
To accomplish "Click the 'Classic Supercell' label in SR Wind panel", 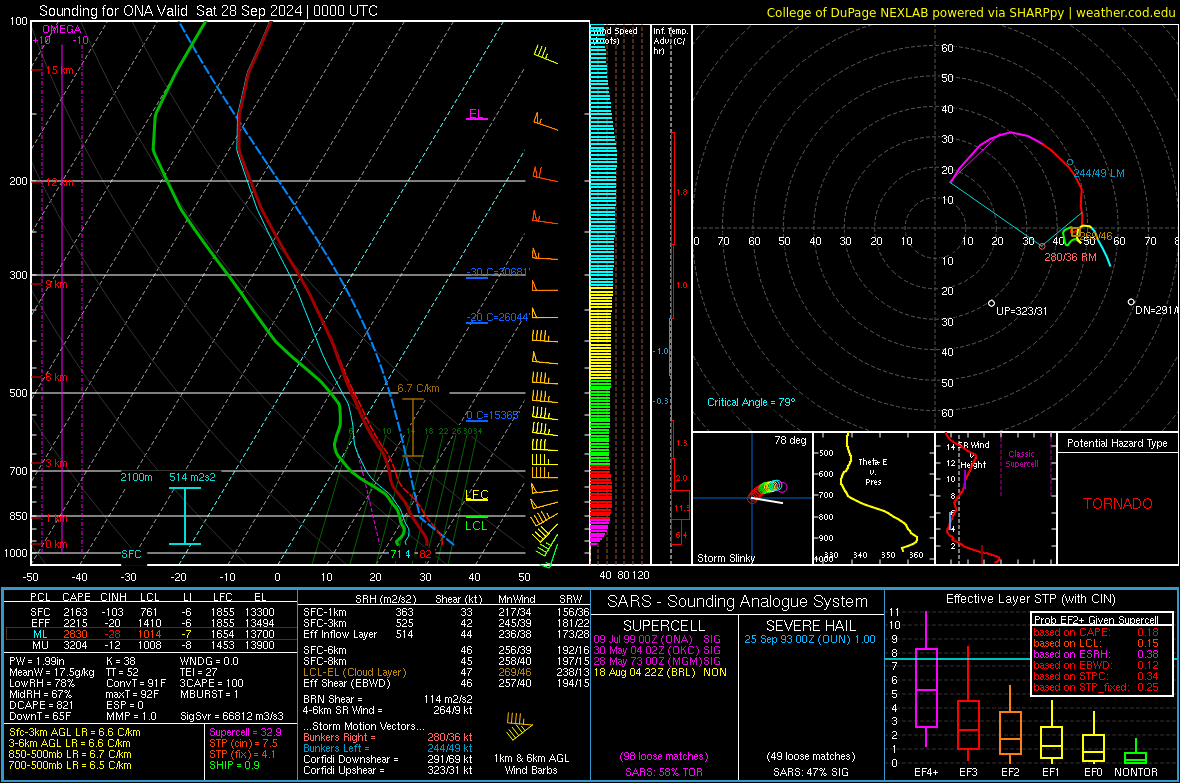I will pyautogui.click(x=1021, y=459).
